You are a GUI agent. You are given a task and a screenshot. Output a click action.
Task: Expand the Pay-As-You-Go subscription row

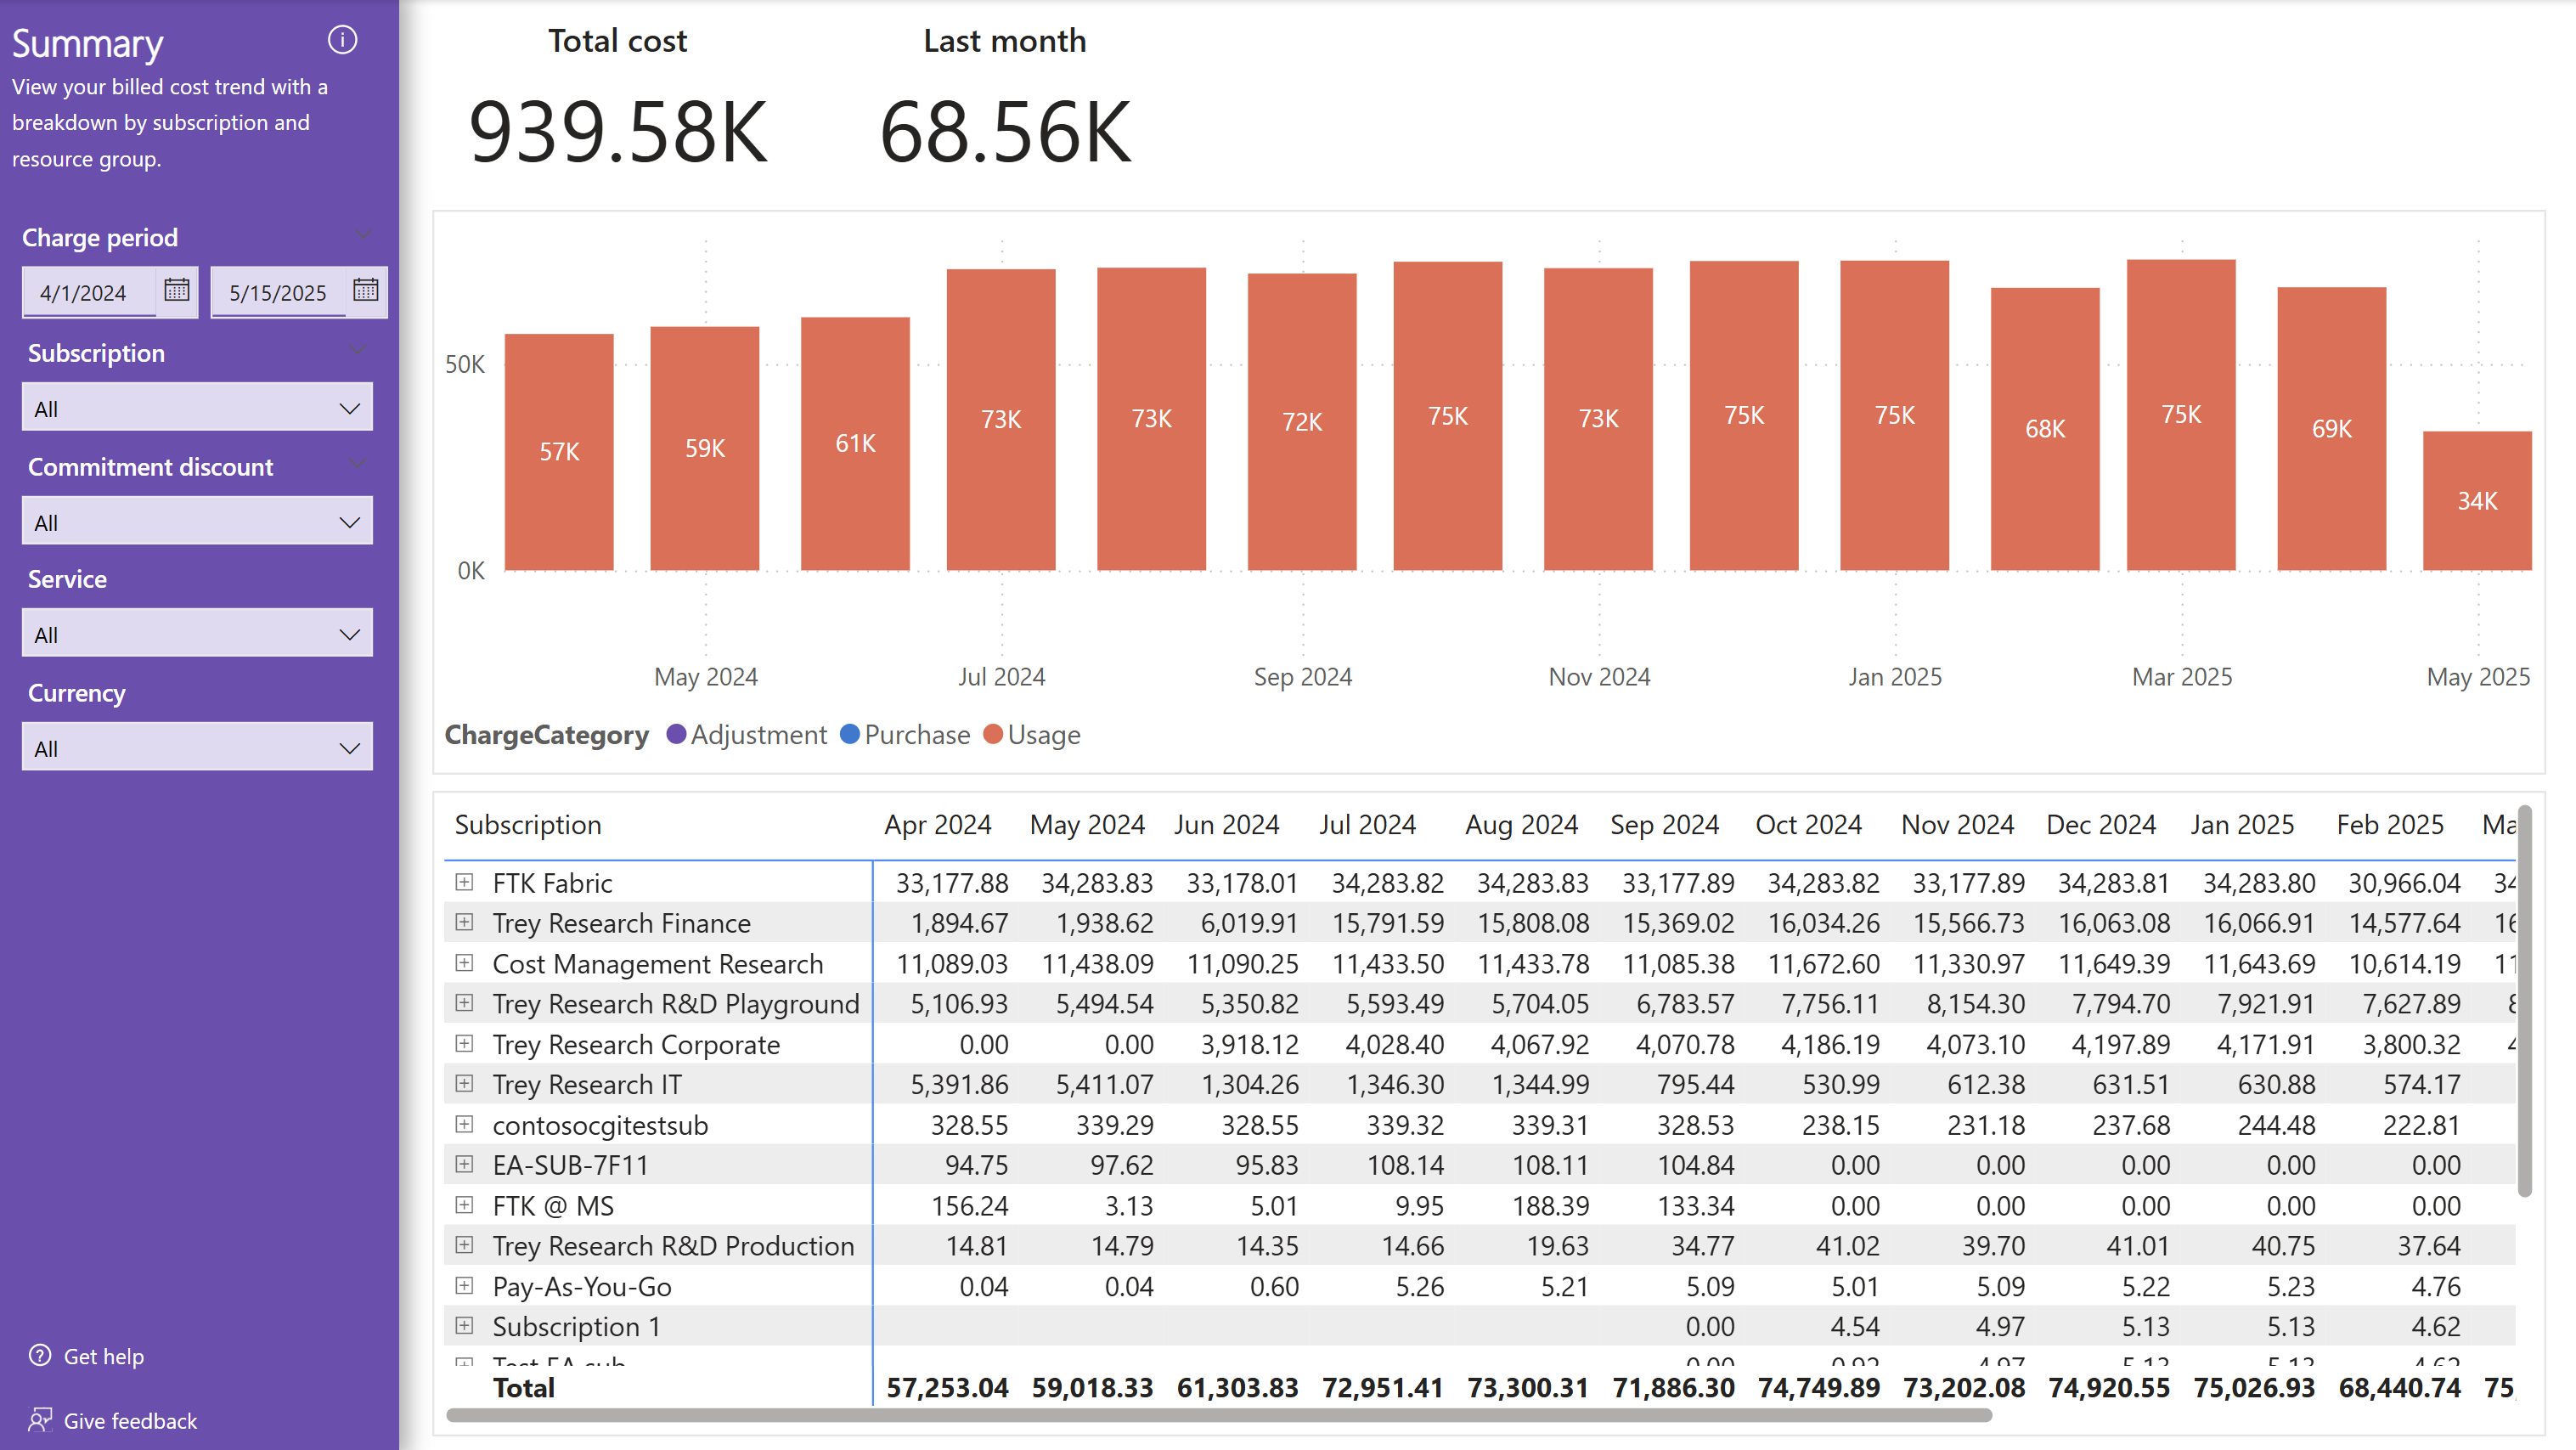pos(464,1285)
